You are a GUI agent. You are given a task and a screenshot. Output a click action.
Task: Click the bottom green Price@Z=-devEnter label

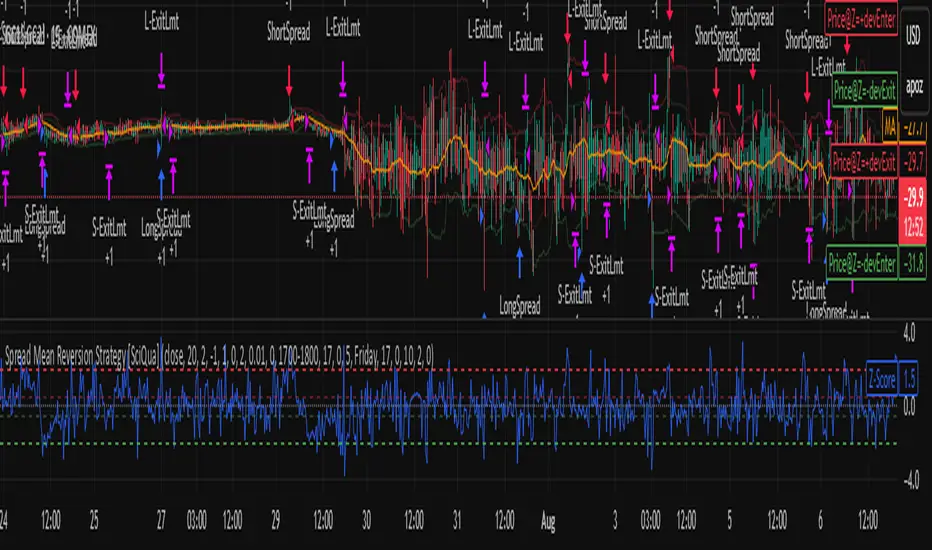coord(860,264)
